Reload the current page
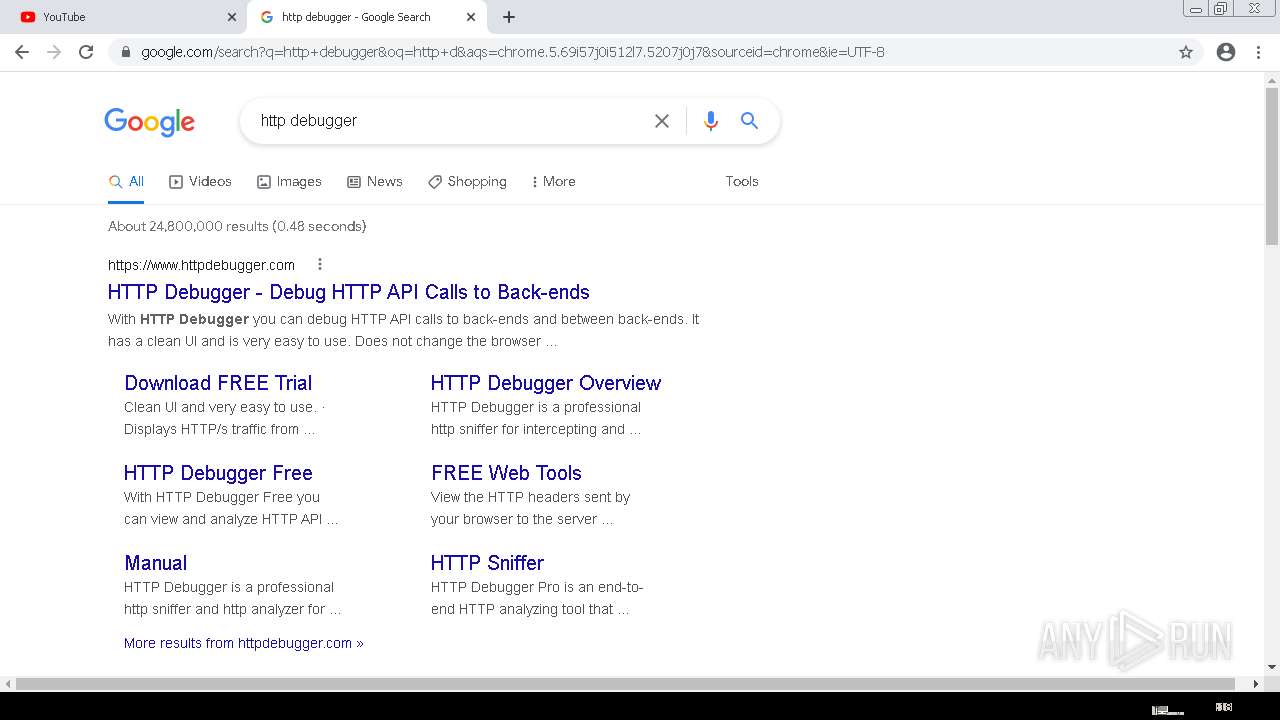The height and width of the screenshot is (720, 1280). [86, 52]
